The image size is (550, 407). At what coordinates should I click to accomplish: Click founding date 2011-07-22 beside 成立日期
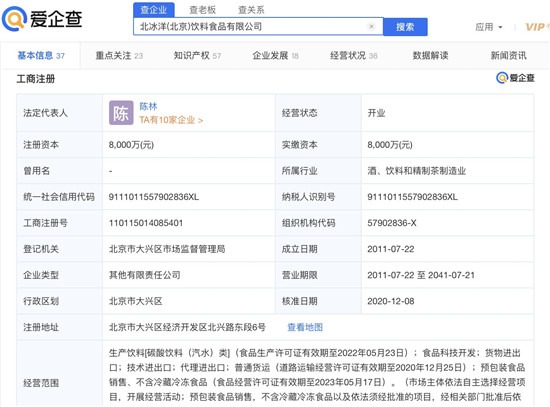pyautogui.click(x=391, y=249)
